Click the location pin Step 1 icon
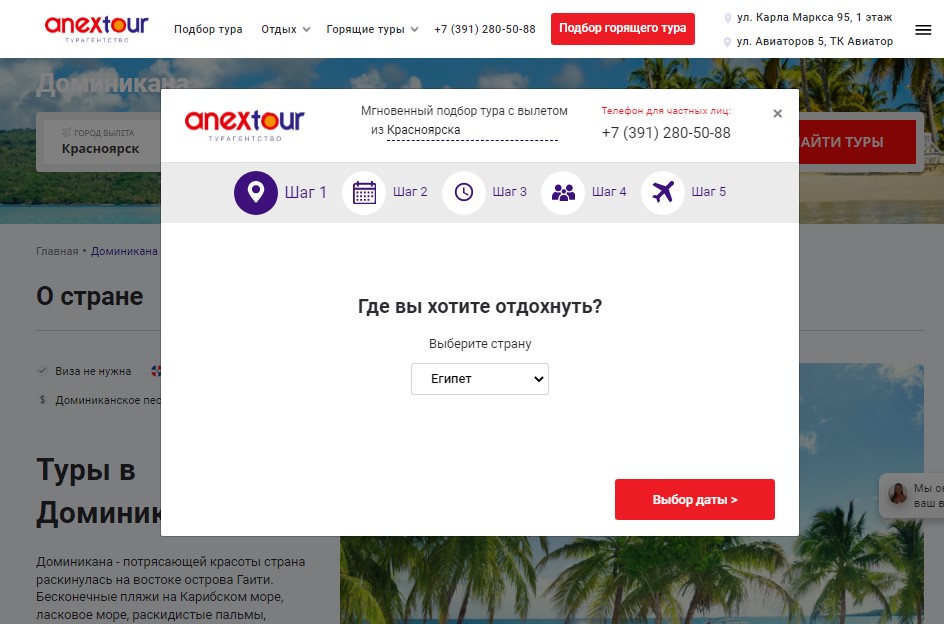The image size is (944, 624). (256, 193)
